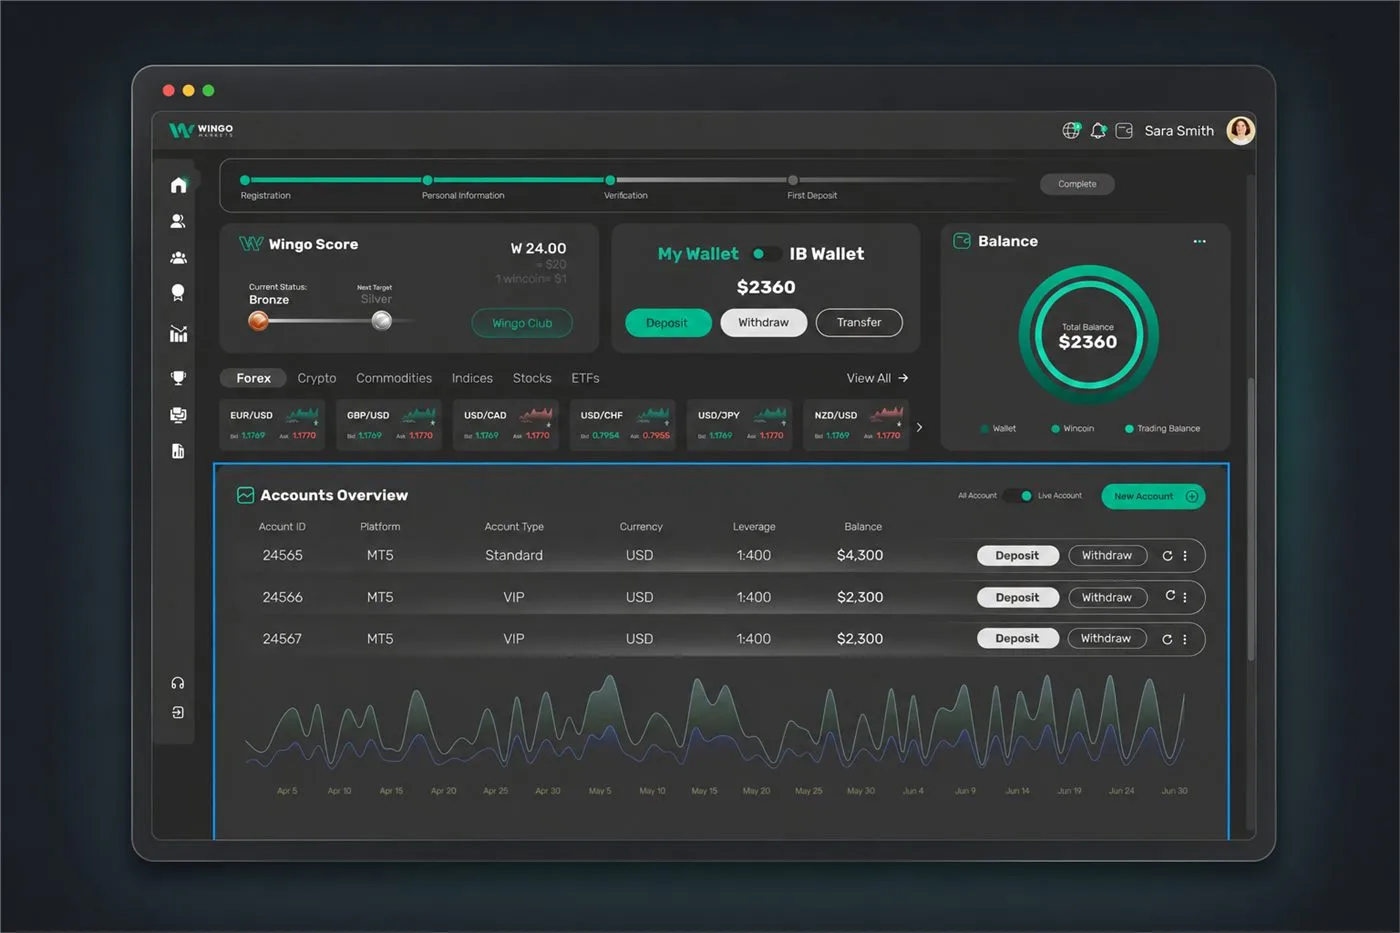Switch to Indices tab

pos(472,378)
